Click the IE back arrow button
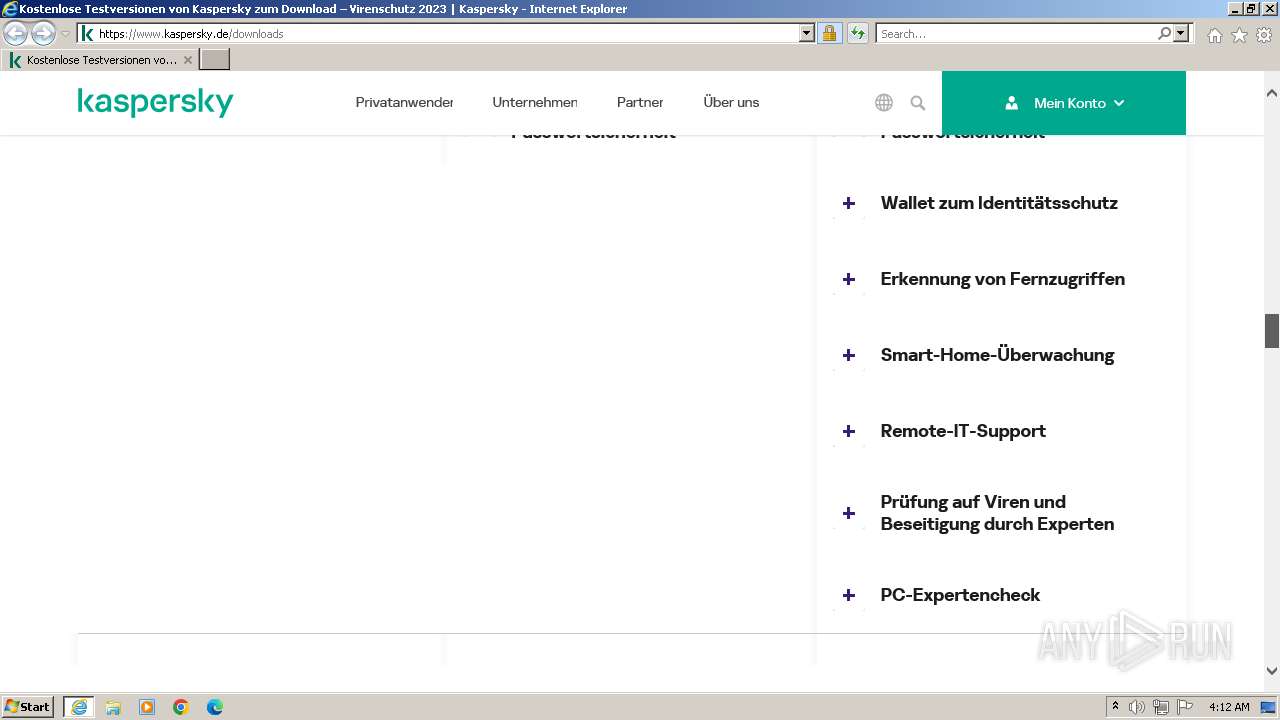Image resolution: width=1280 pixels, height=720 pixels. [x=15, y=33]
